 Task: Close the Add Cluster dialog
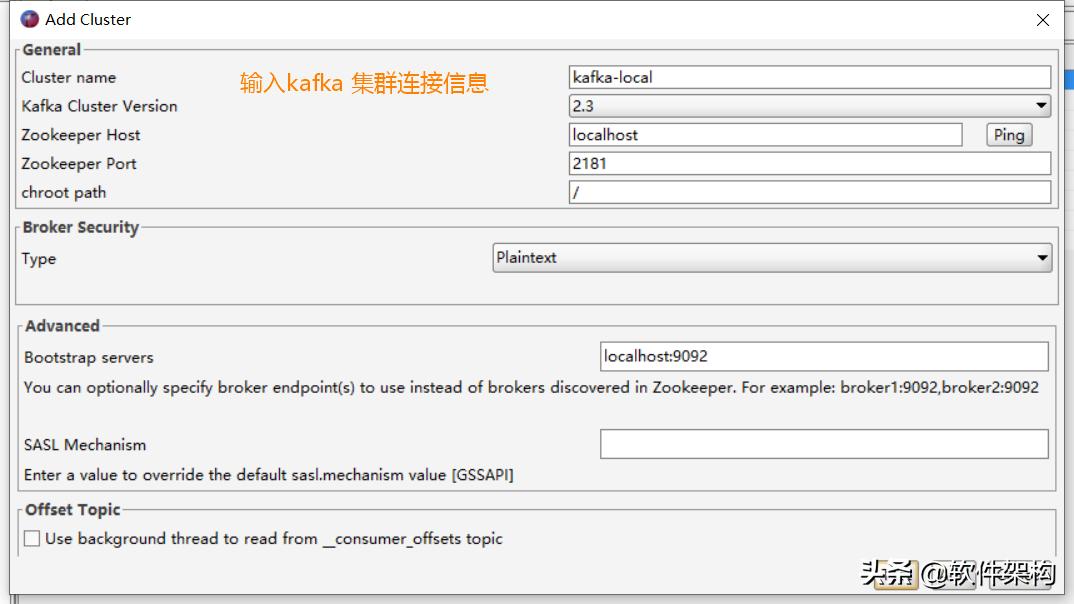1042,20
